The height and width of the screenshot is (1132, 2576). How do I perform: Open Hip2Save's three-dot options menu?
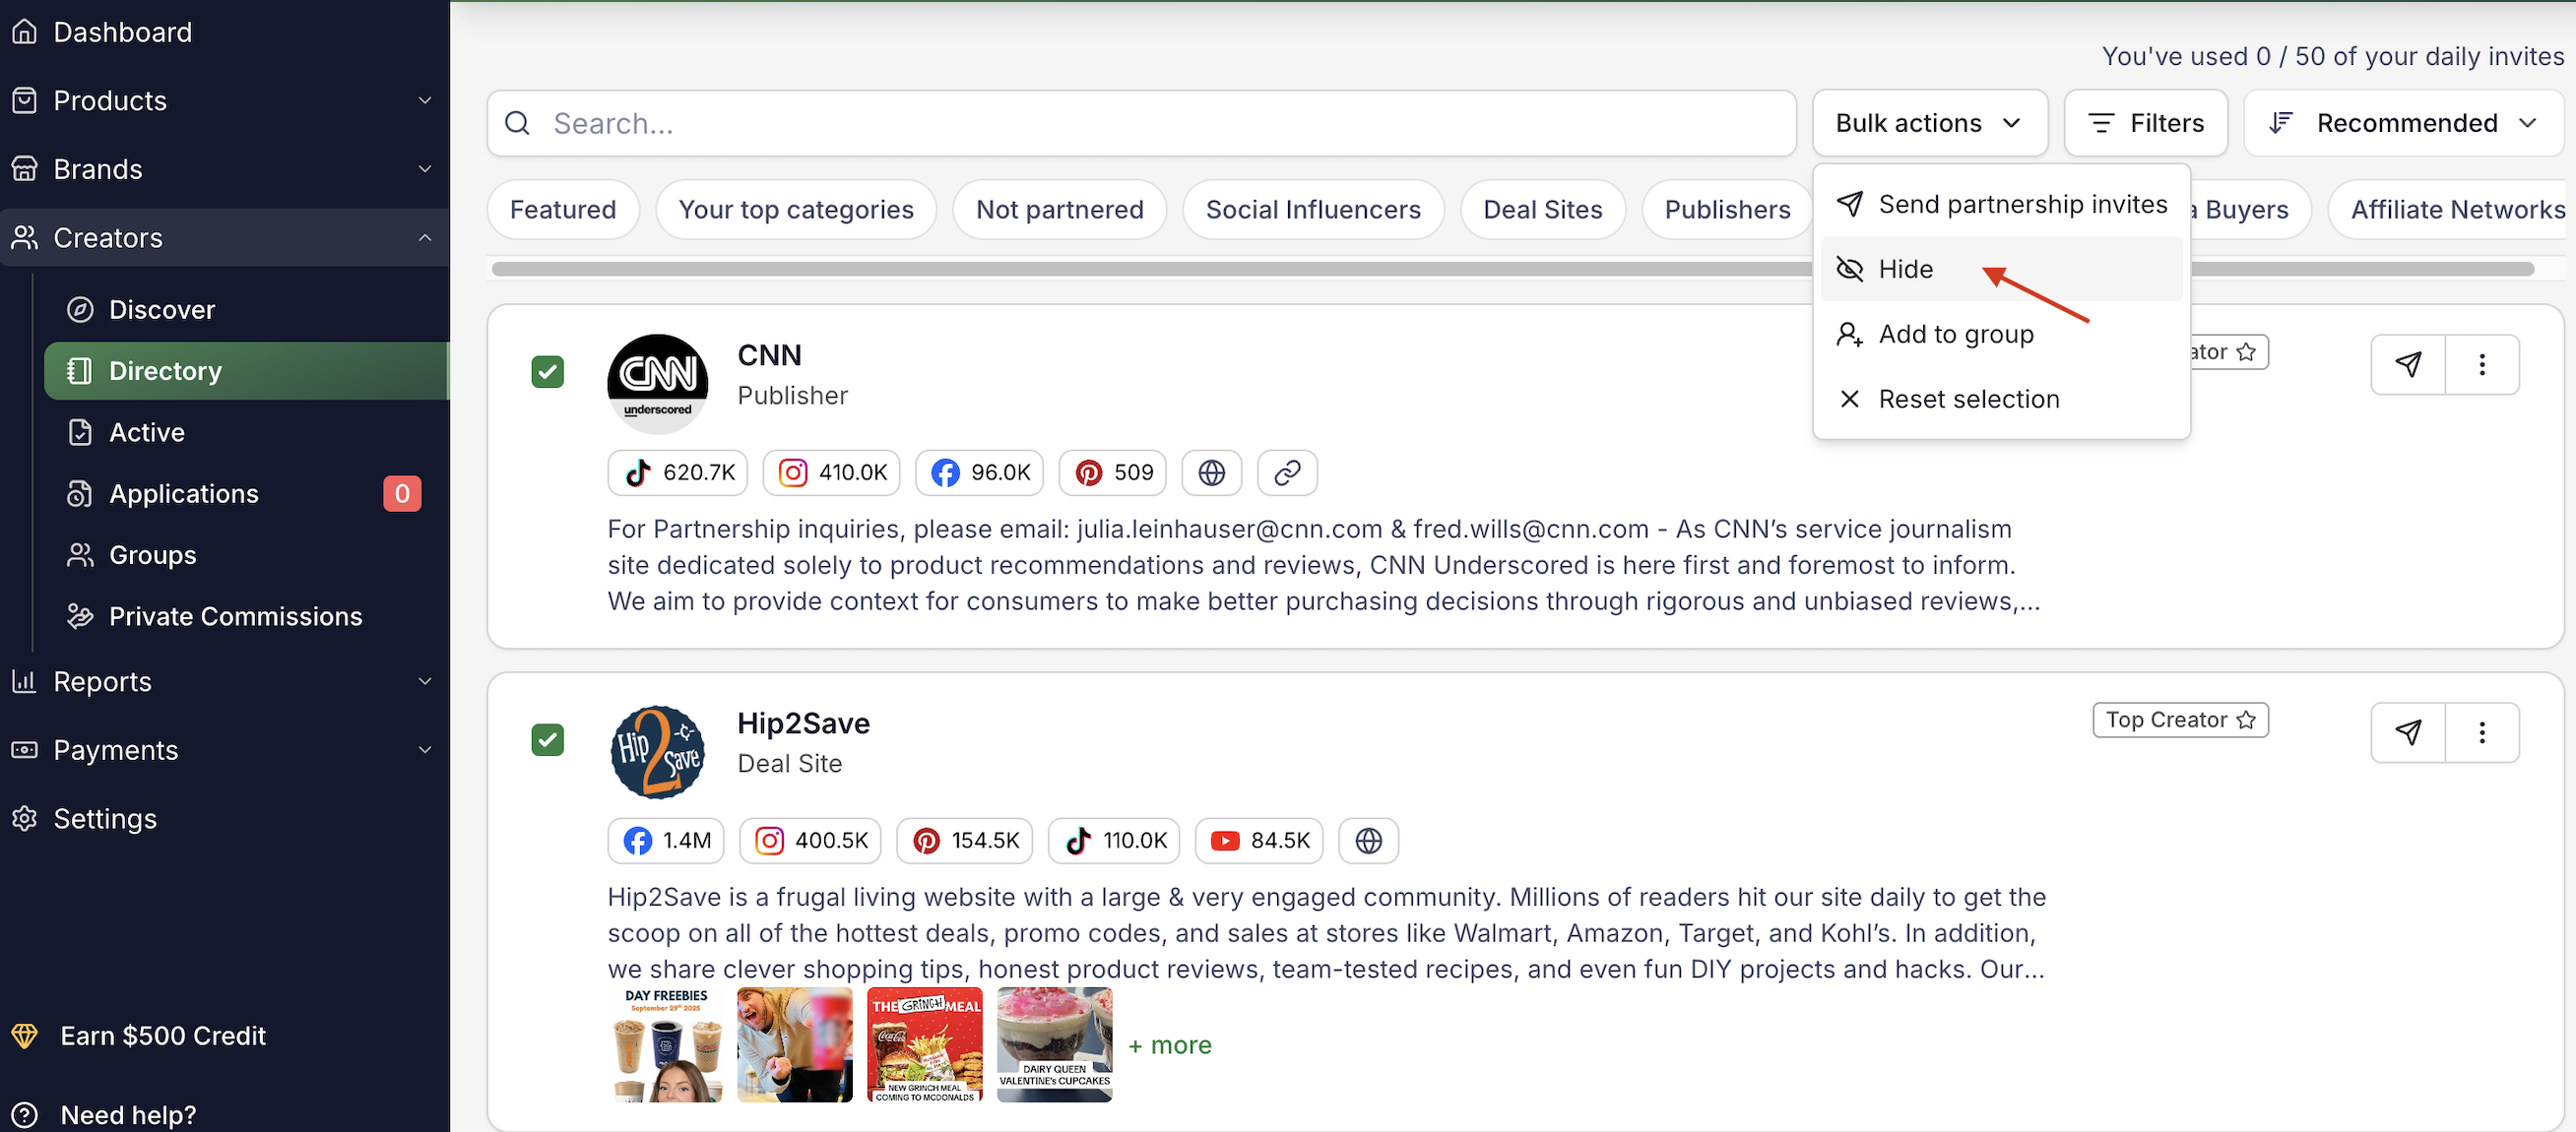click(2481, 733)
